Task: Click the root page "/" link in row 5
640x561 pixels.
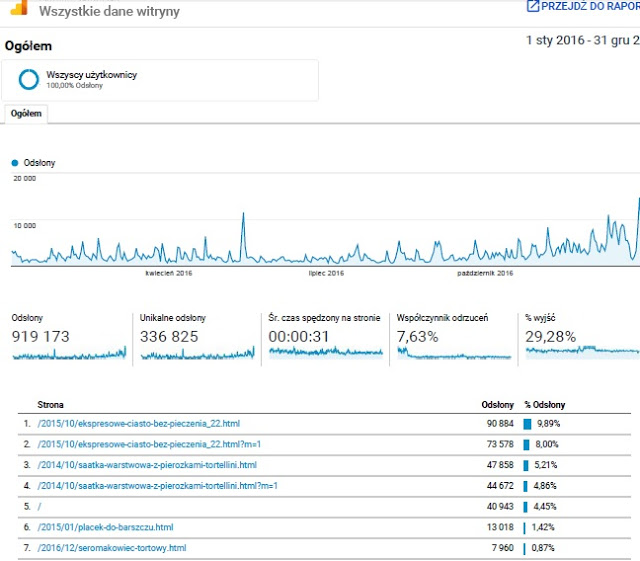Action: [39, 507]
